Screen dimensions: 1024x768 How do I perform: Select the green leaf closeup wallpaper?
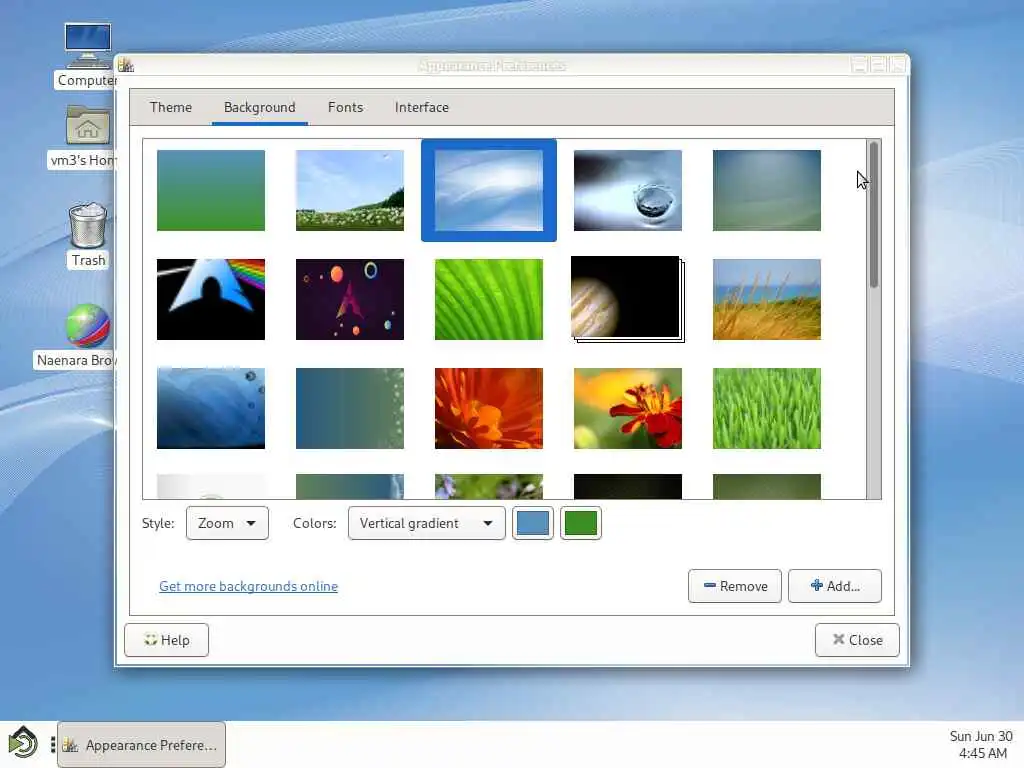(x=488, y=299)
